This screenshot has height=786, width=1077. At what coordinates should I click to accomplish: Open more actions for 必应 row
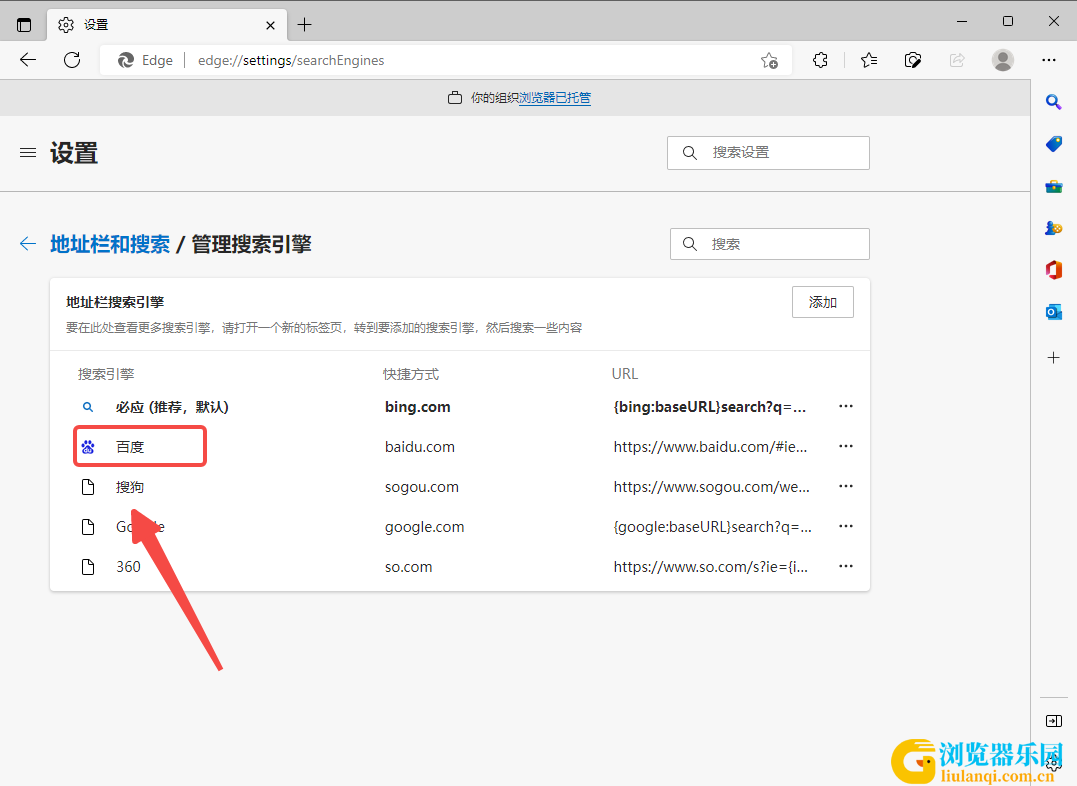(846, 407)
